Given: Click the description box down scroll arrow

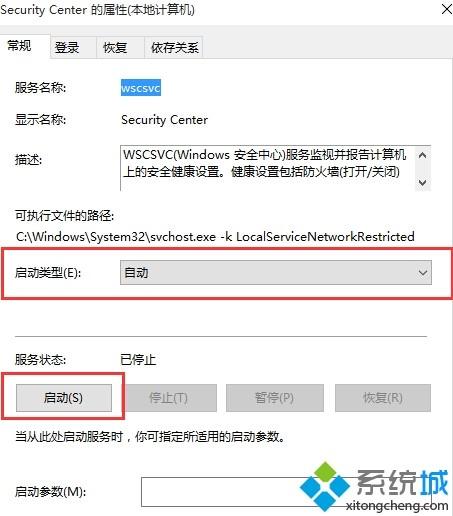Looking at the screenshot, I should tap(423, 182).
